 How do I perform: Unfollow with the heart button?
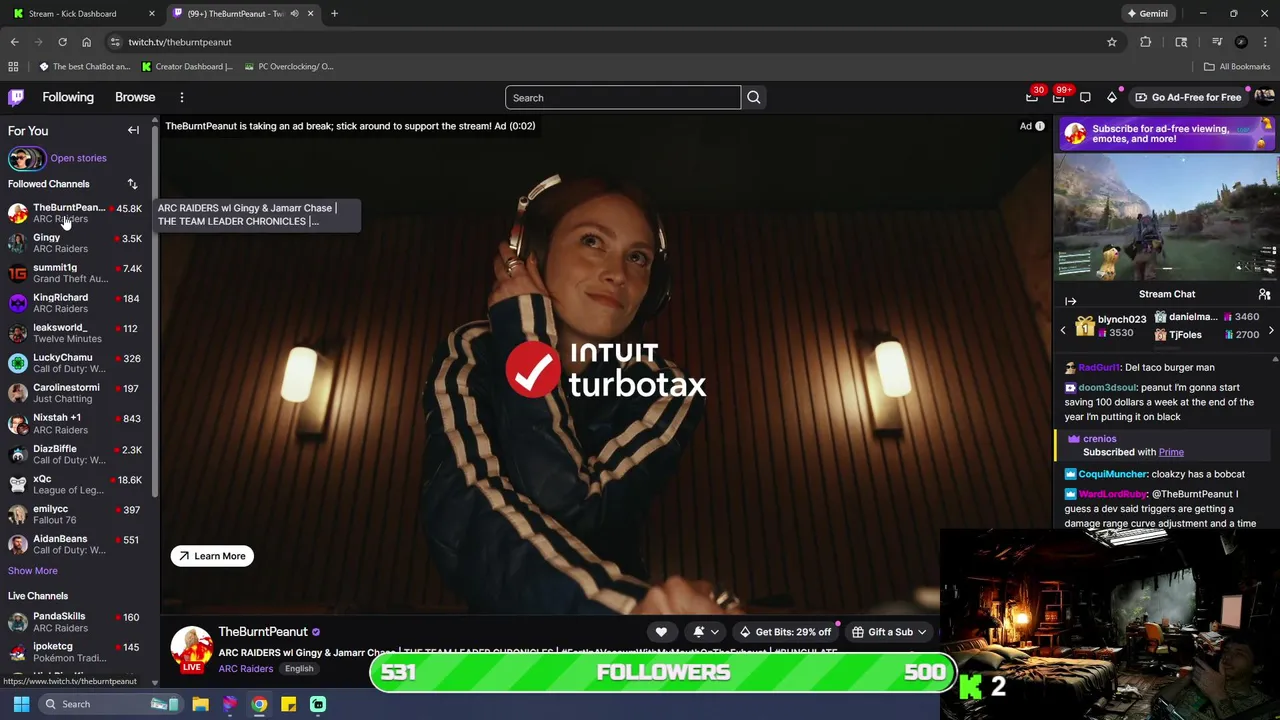[661, 632]
